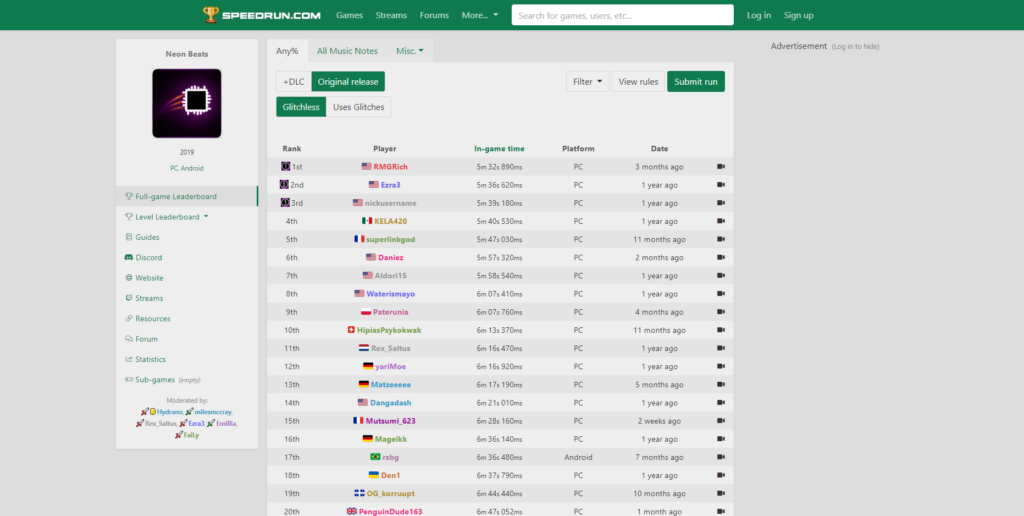
Task: Click the '5m 32s 890ms' run time
Action: (499, 167)
